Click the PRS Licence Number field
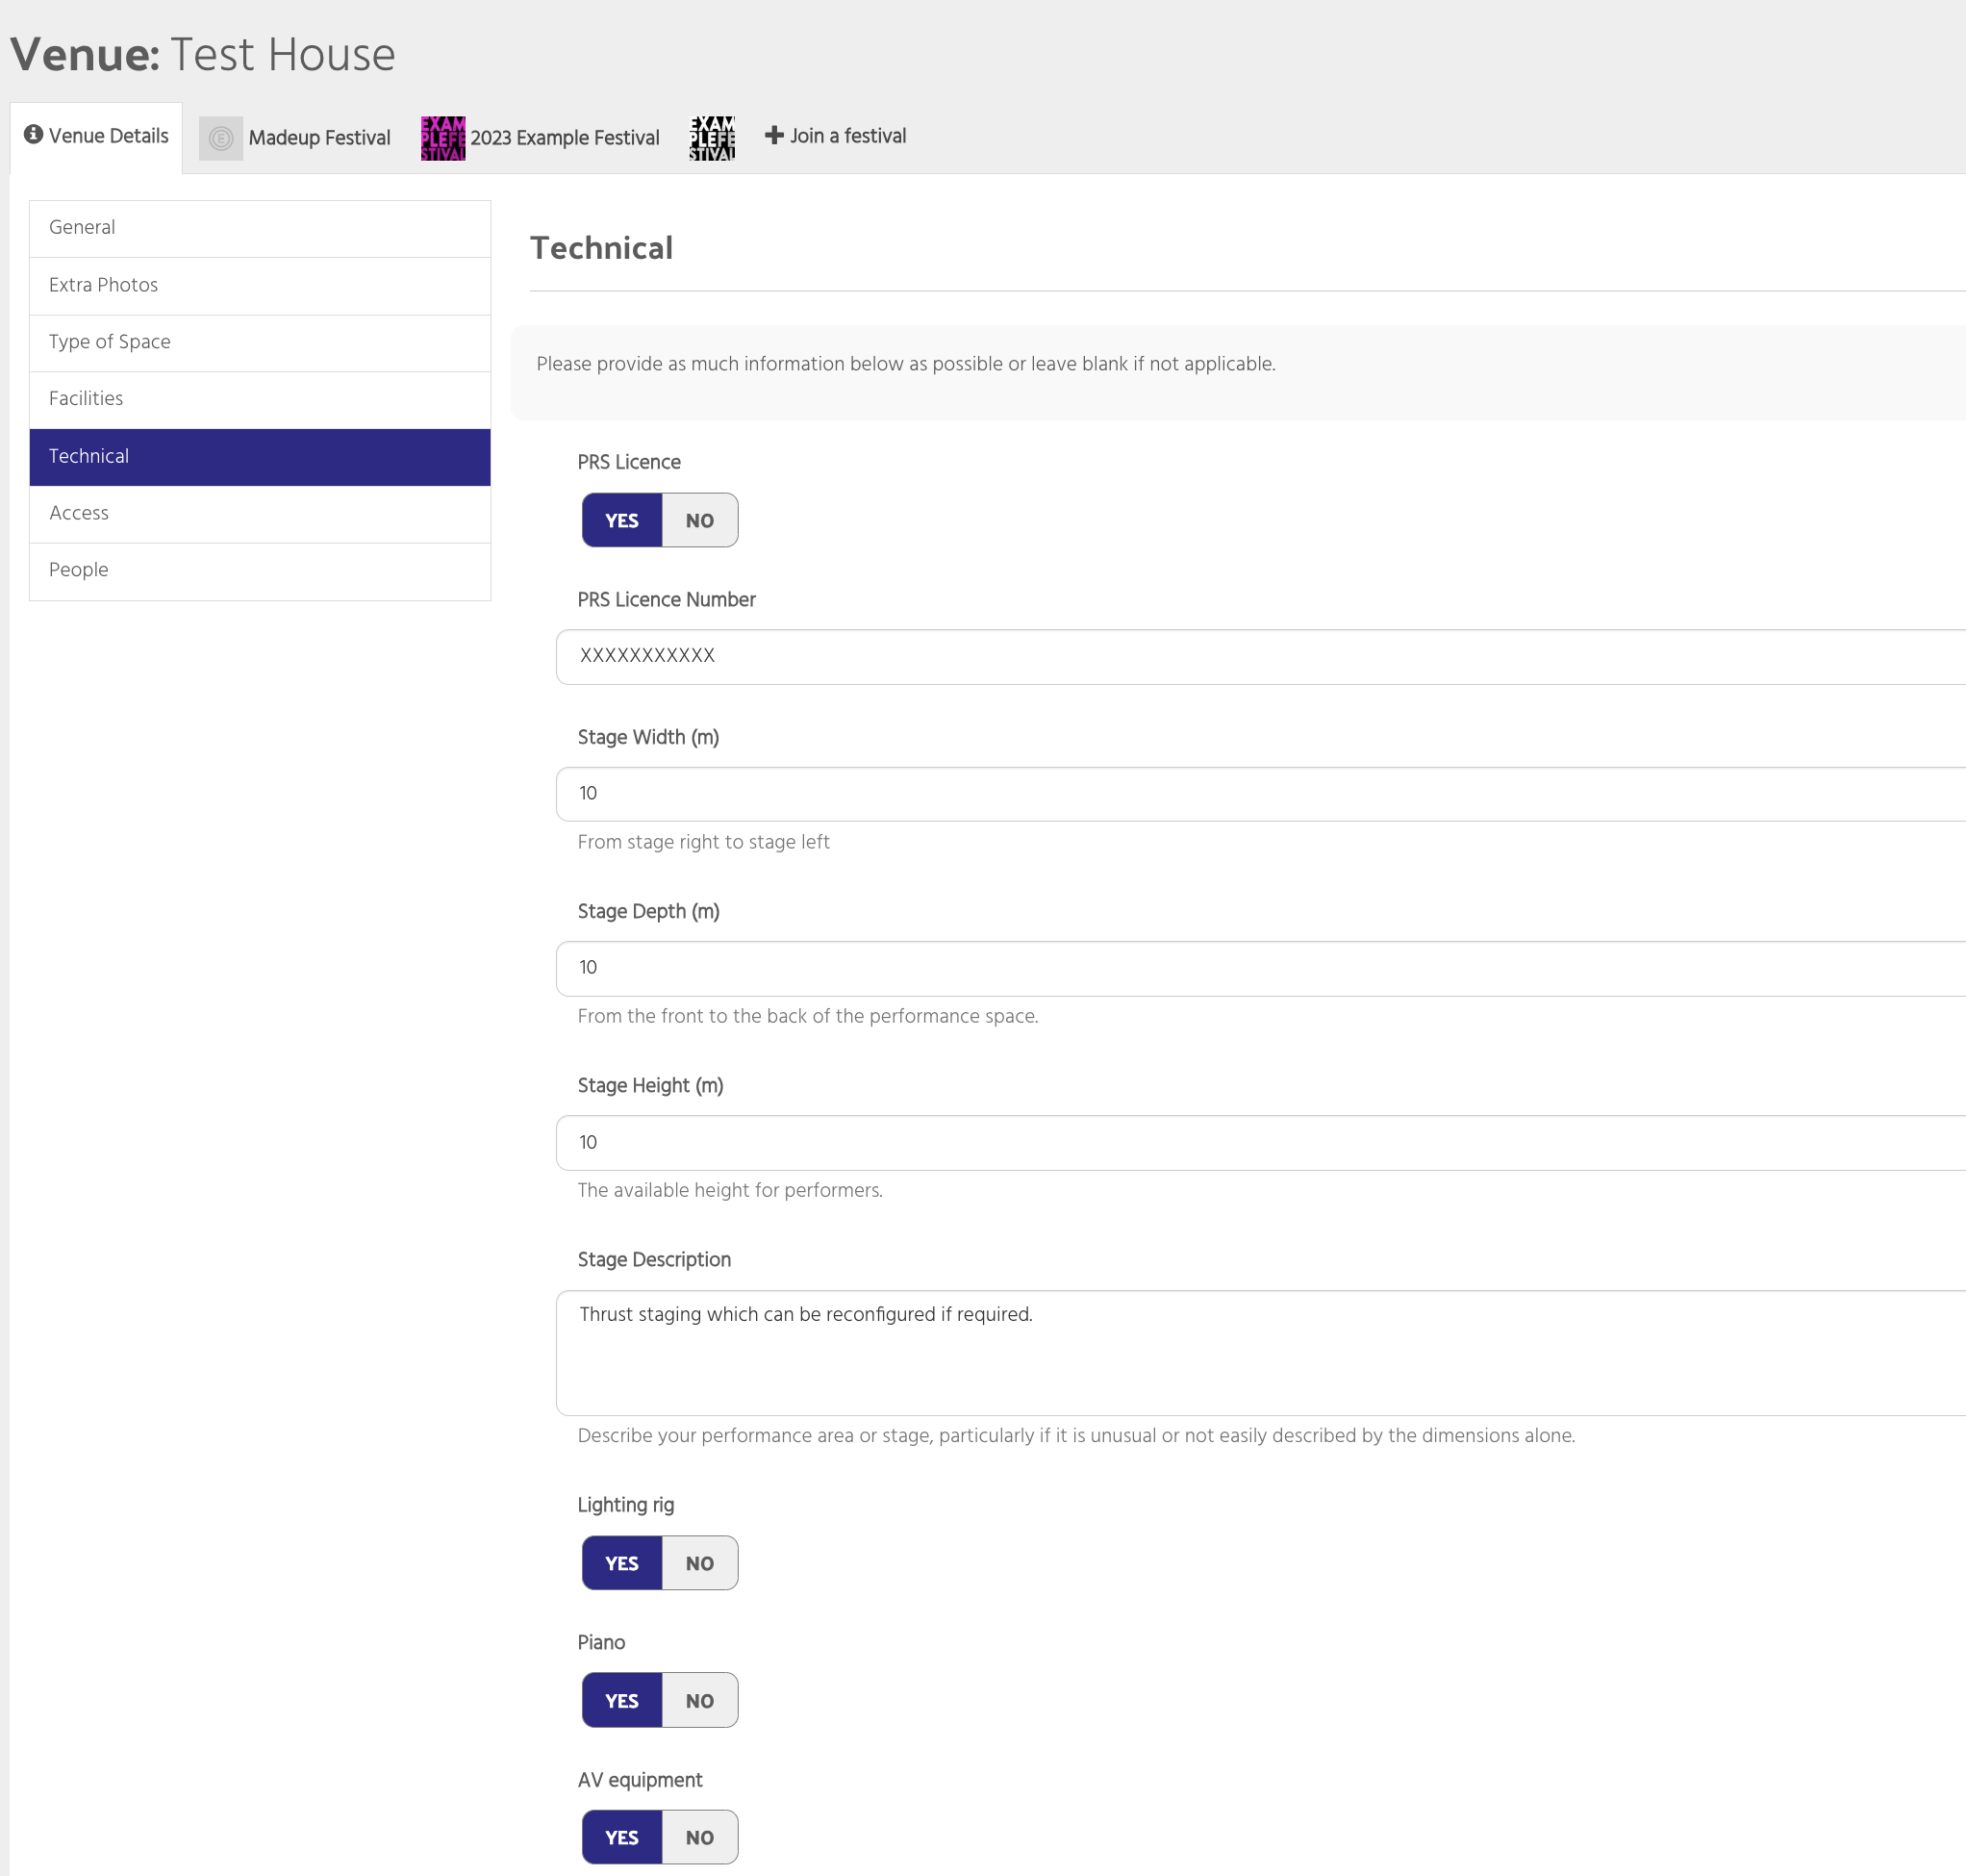 pyautogui.click(x=1261, y=657)
